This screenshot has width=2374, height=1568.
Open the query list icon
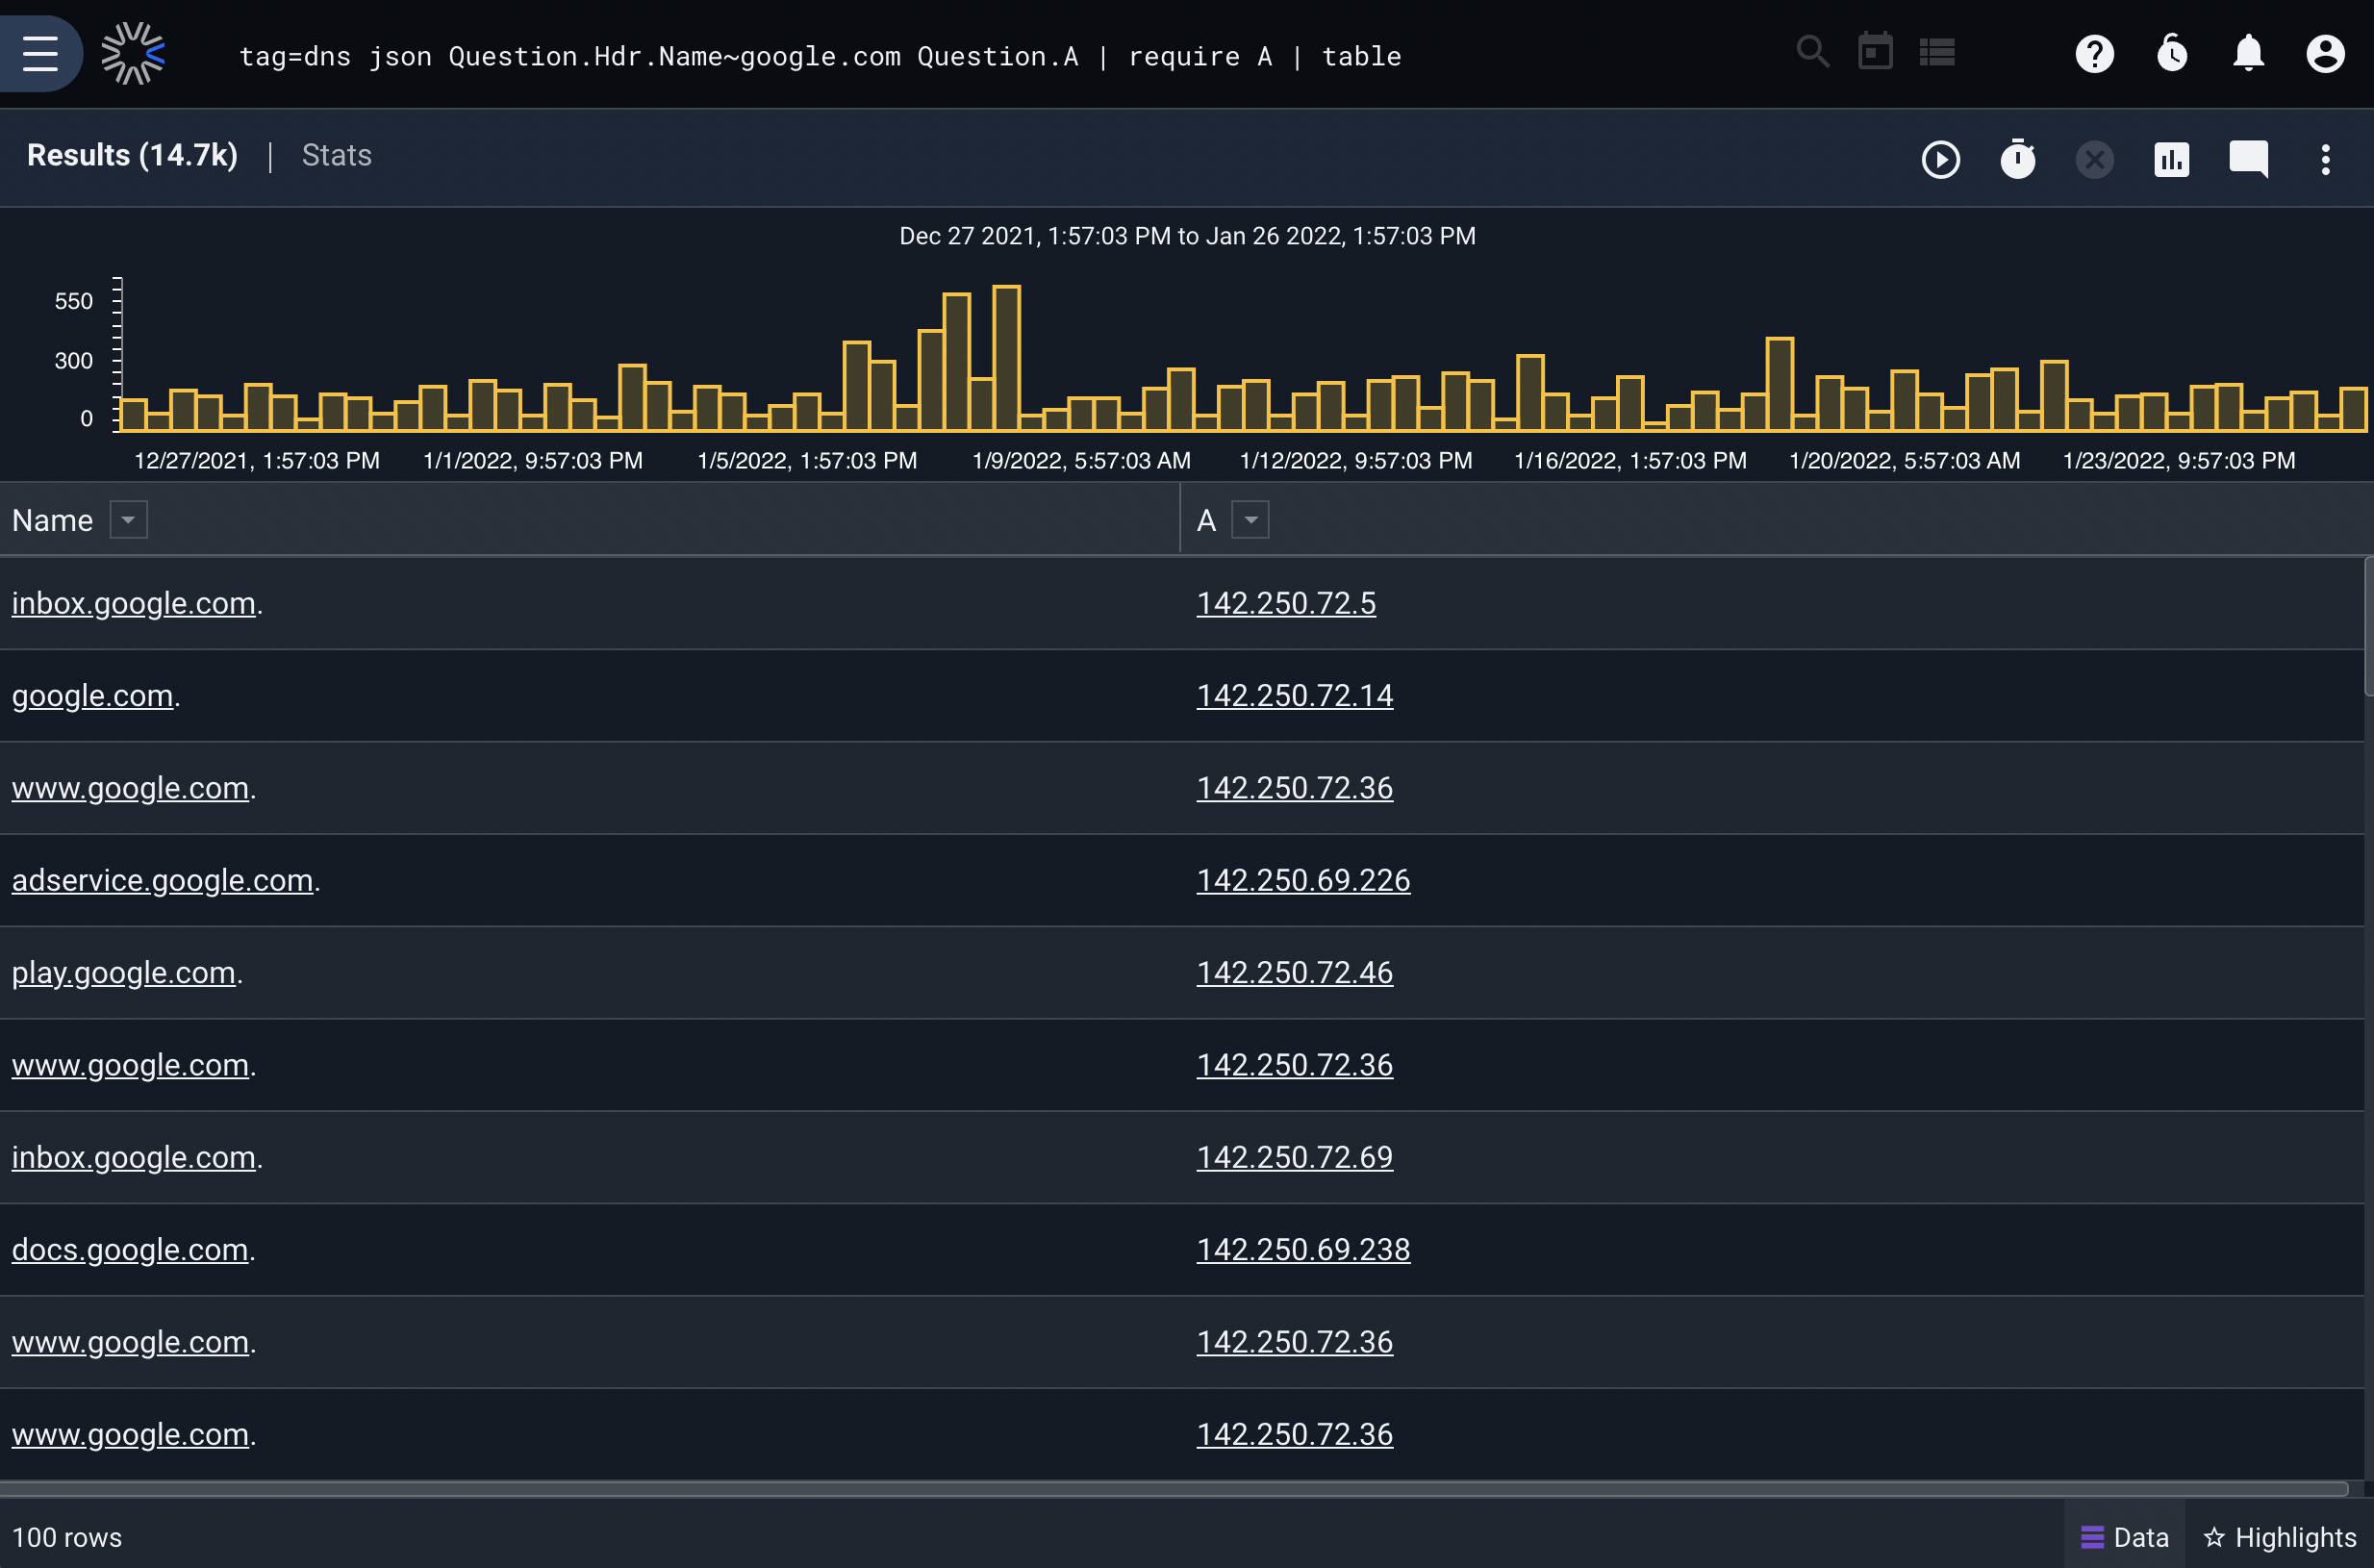pyautogui.click(x=1937, y=52)
